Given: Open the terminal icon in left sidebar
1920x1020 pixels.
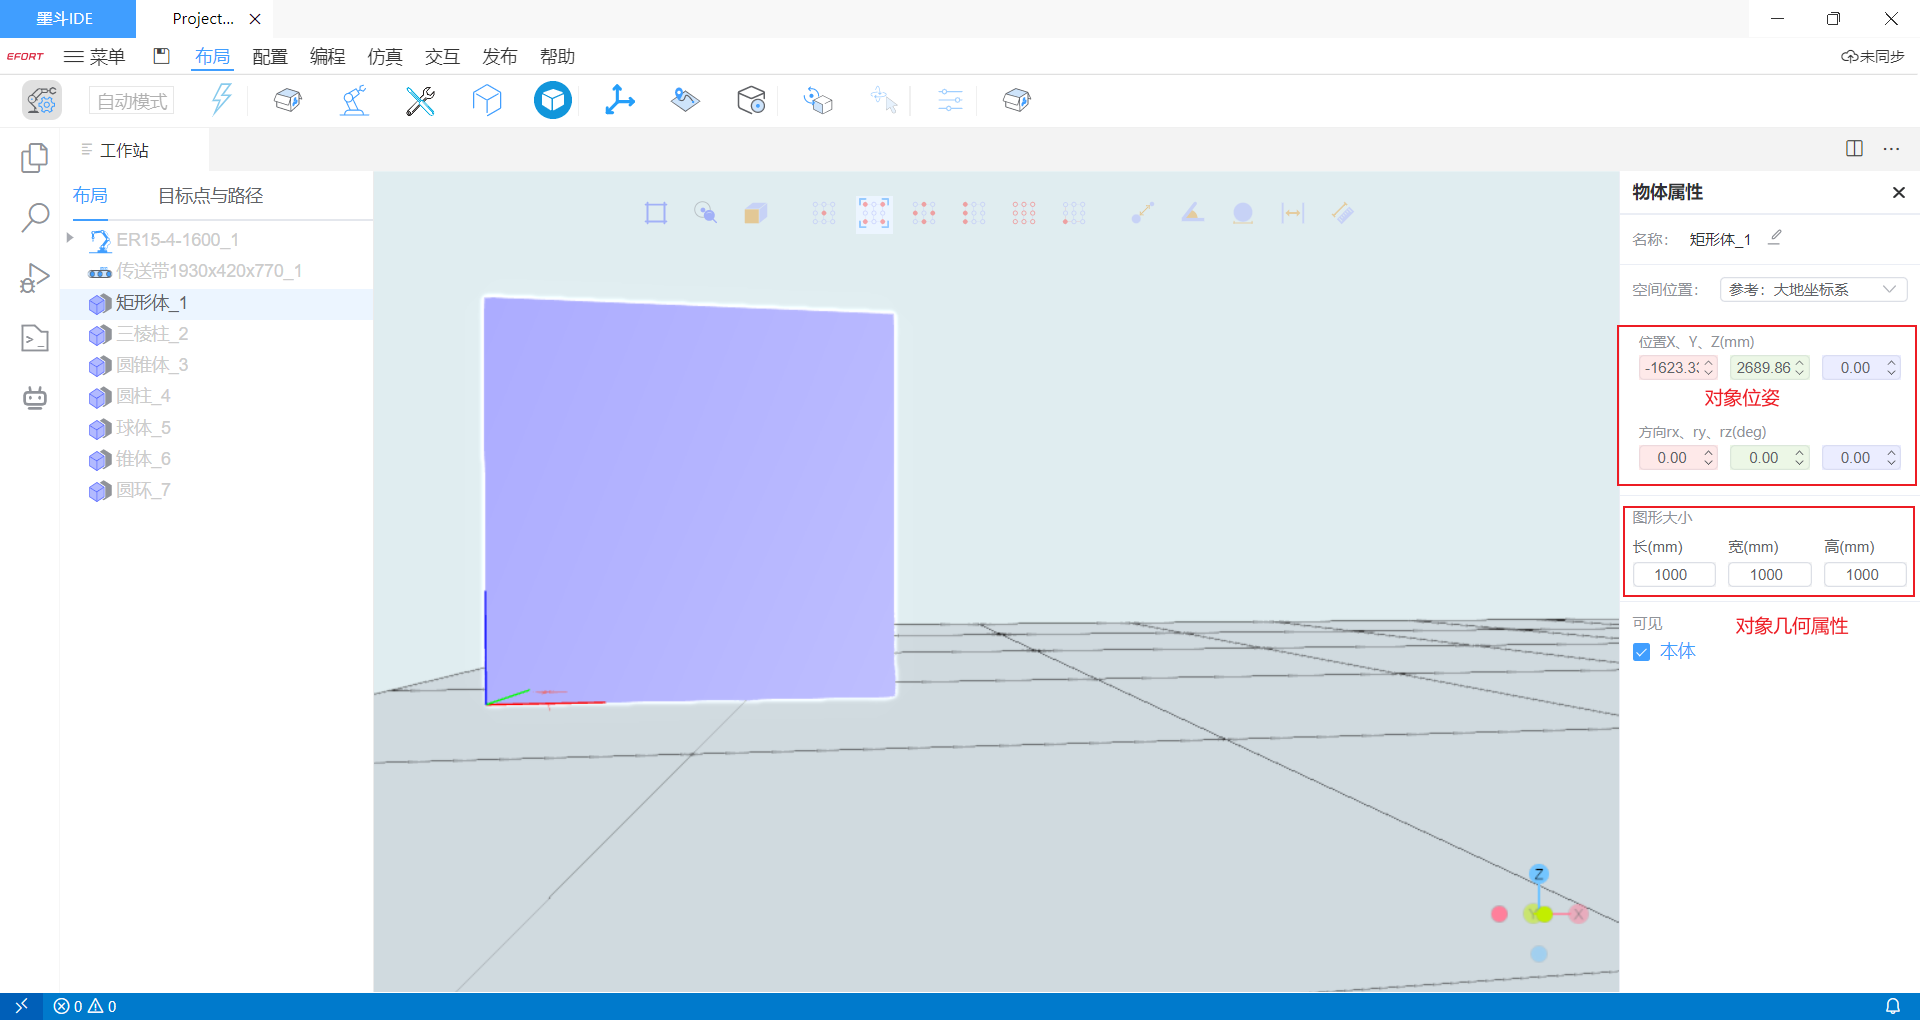Looking at the screenshot, I should click(35, 339).
